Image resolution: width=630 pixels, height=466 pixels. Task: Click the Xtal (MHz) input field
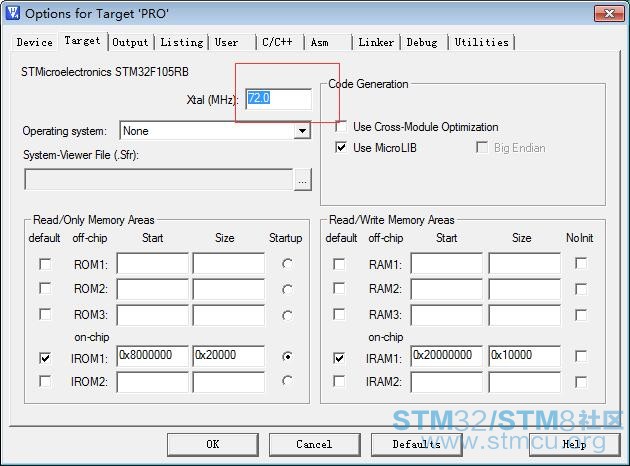tap(278, 99)
